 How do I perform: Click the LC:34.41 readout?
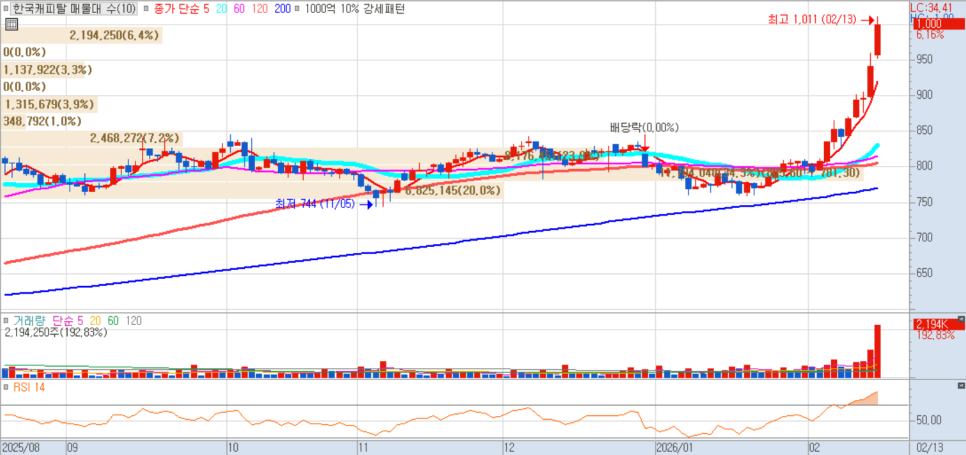tap(932, 7)
